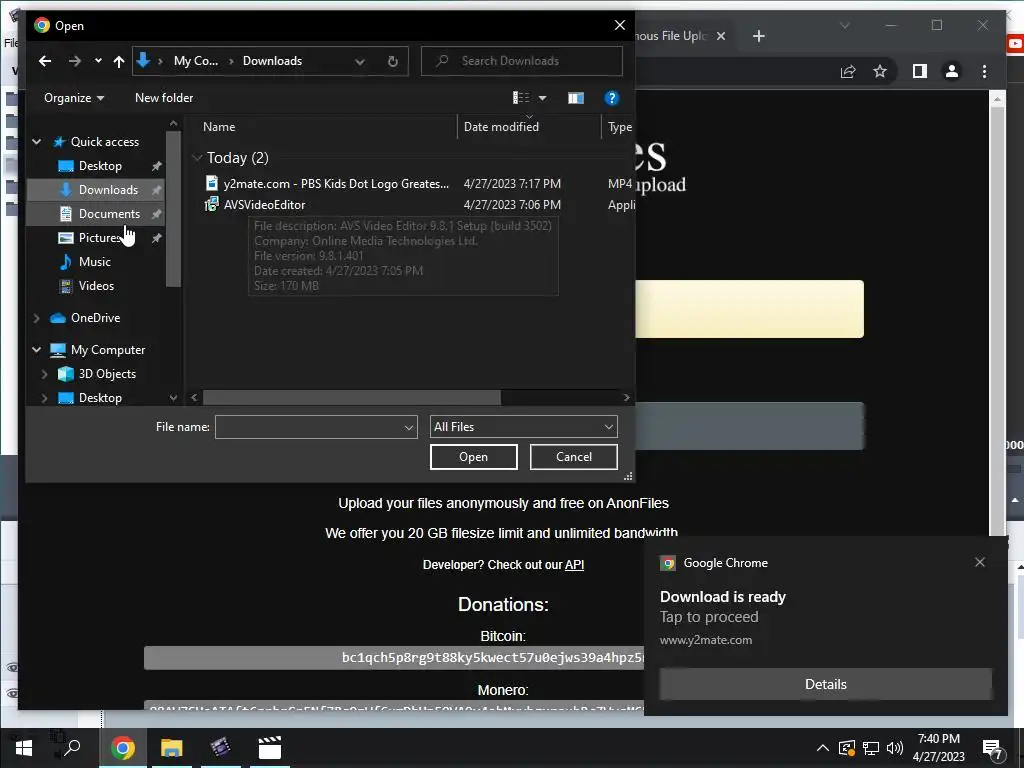This screenshot has height=768, width=1024.
Task: Open Chrome three-dot menu
Action: pyautogui.click(x=984, y=71)
